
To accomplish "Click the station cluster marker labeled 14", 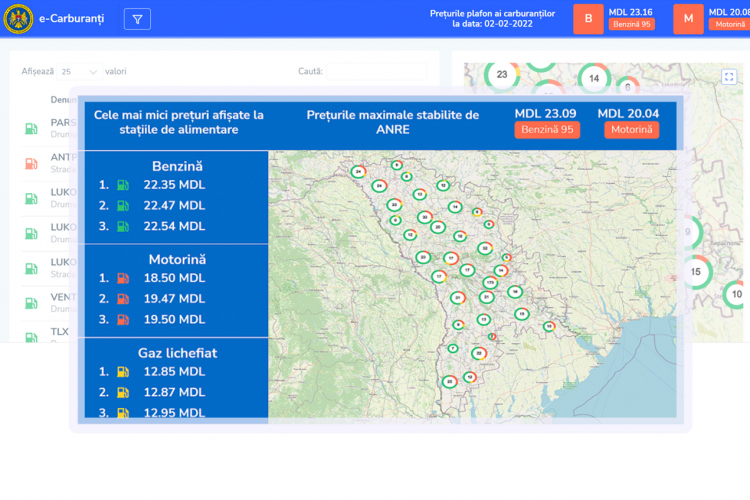I will pos(594,79).
